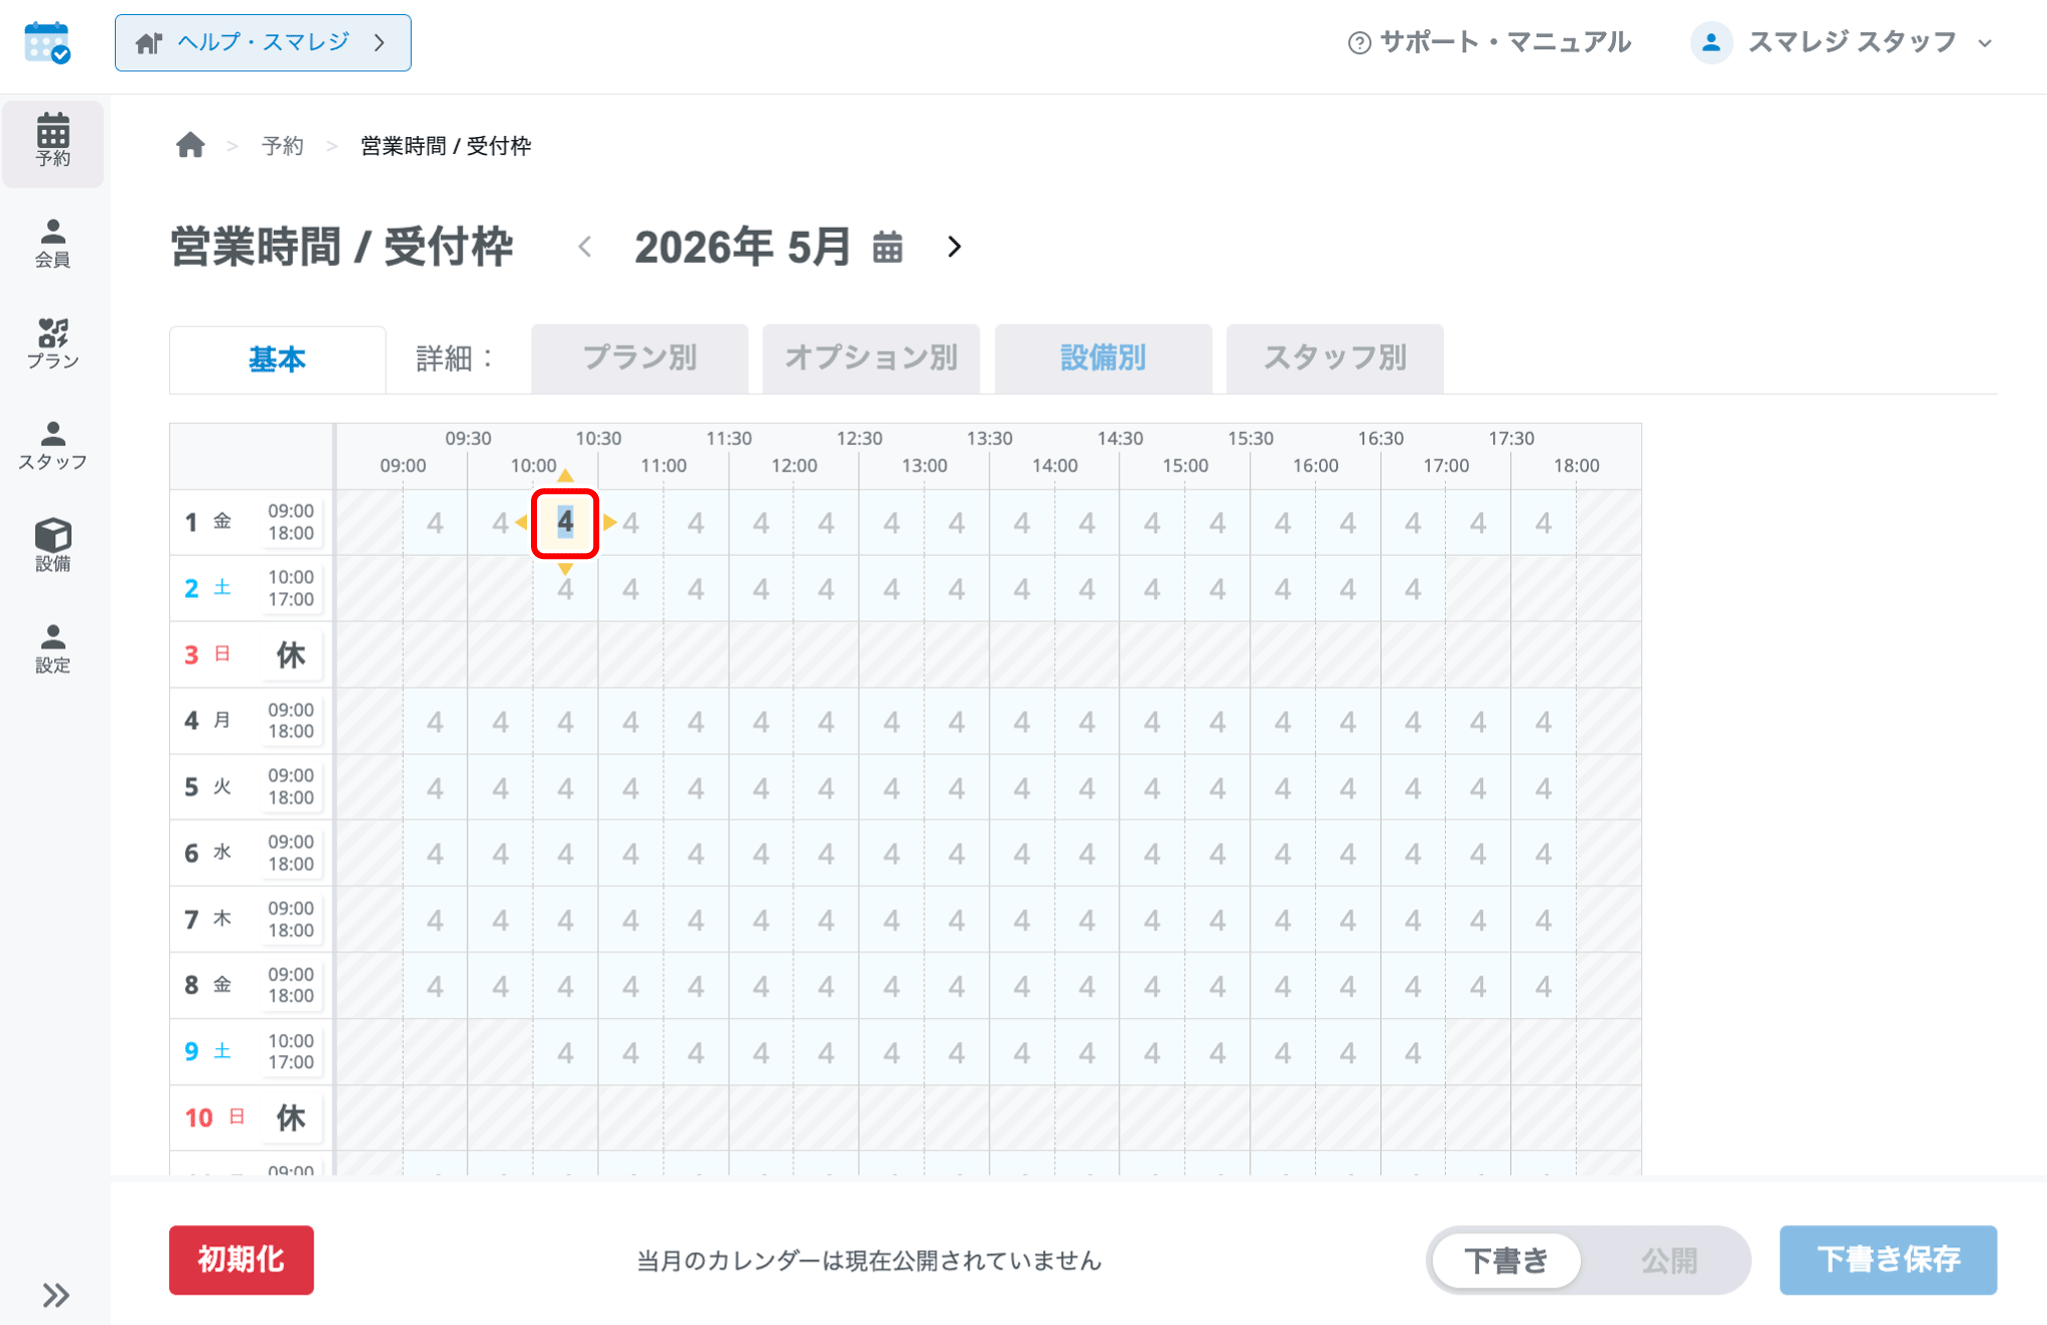
Task: Open the 設定 sidebar section
Action: (53, 648)
